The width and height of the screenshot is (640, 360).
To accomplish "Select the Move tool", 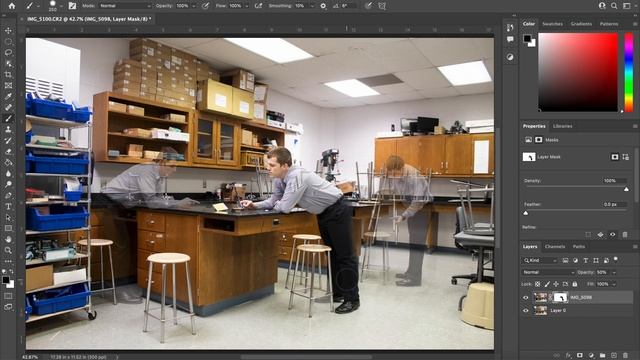I will [8, 31].
